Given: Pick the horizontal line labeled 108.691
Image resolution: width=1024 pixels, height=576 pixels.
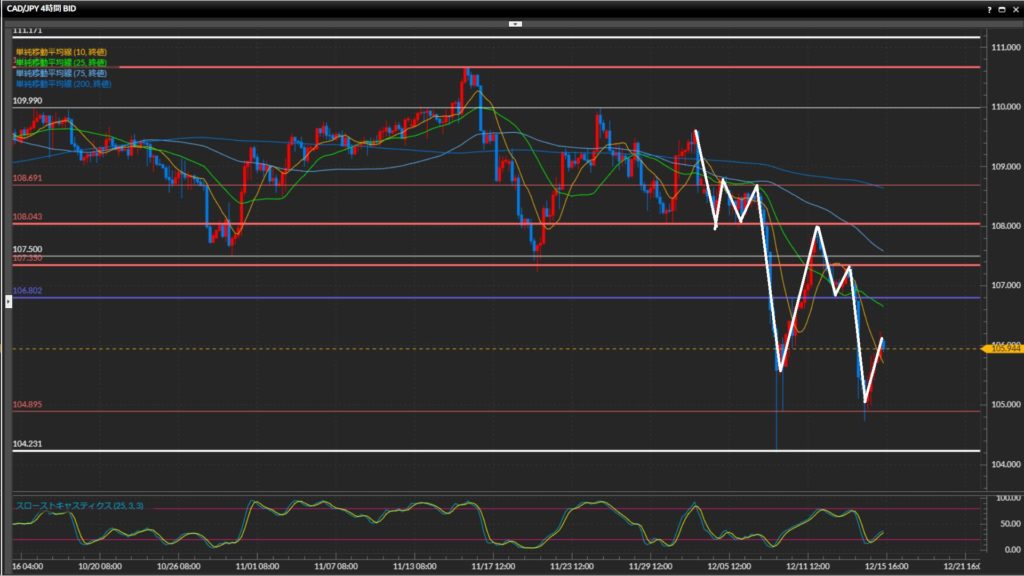Looking at the screenshot, I should (x=400, y=185).
